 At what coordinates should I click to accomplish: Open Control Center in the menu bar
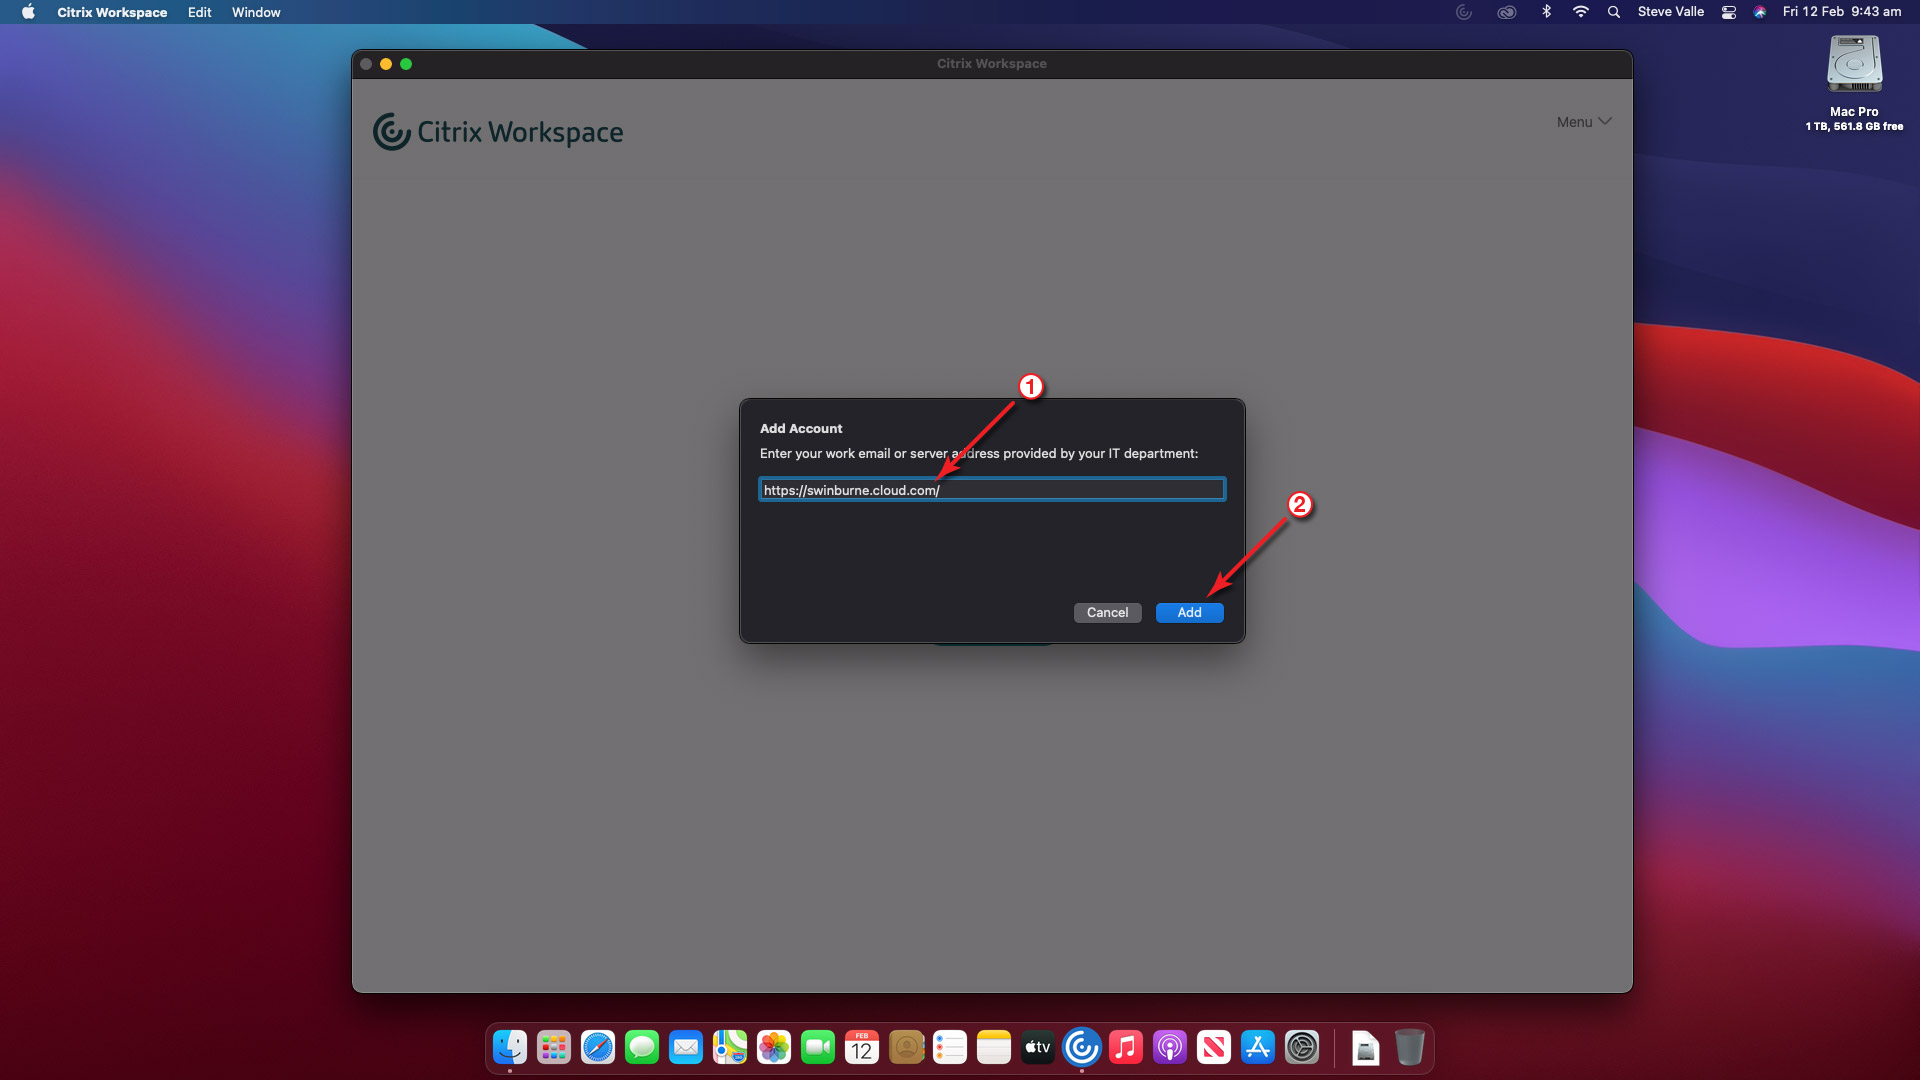click(x=1728, y=12)
